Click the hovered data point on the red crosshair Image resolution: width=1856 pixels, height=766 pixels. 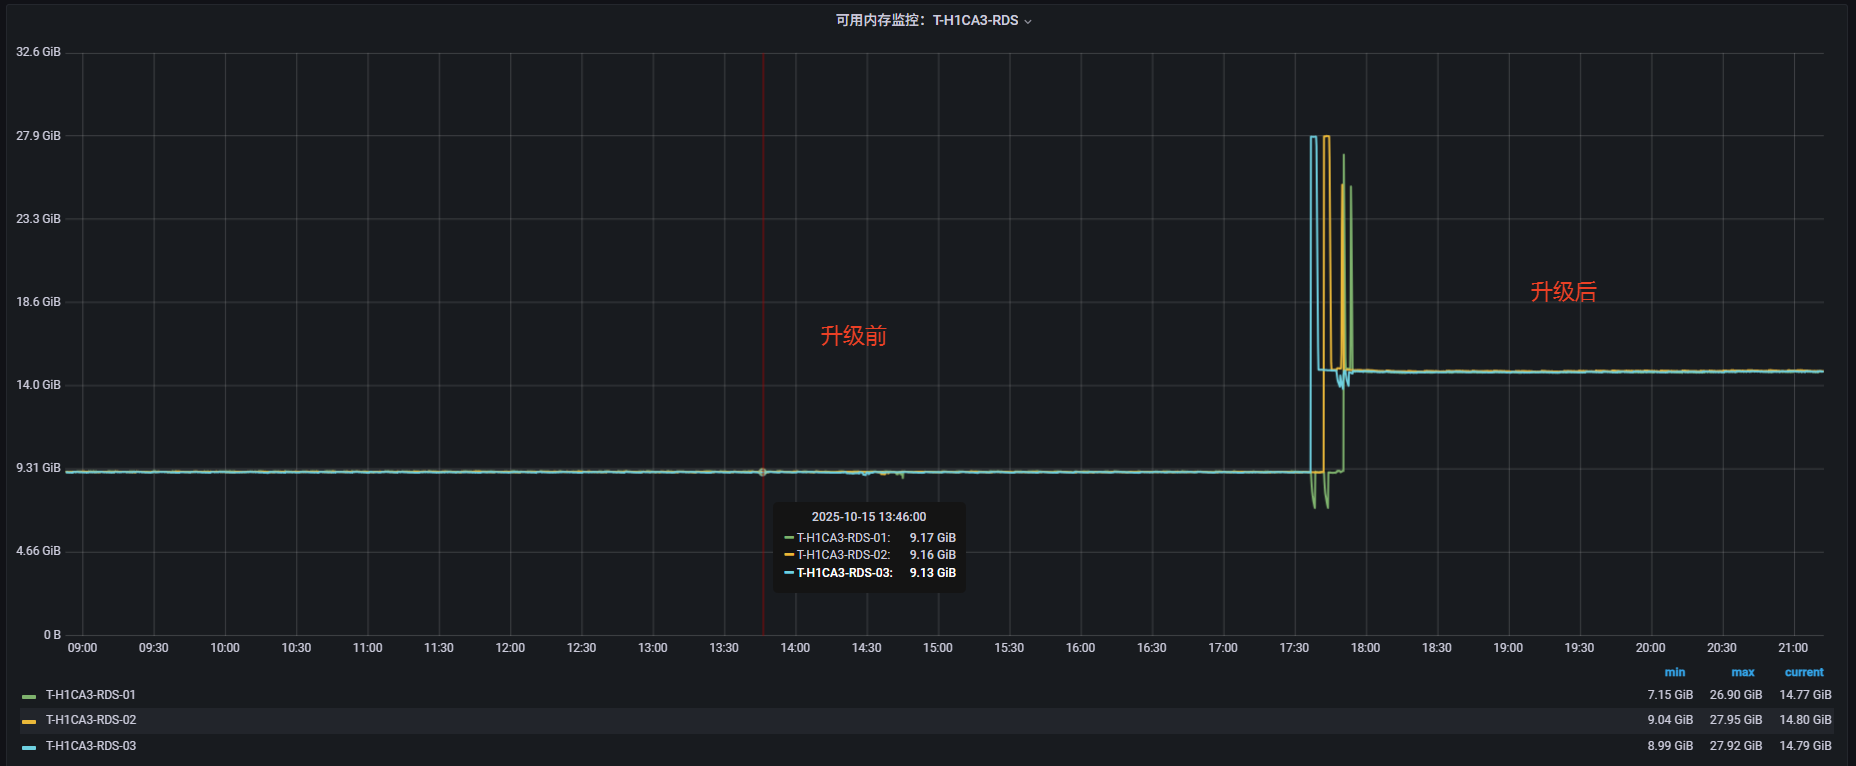point(762,472)
